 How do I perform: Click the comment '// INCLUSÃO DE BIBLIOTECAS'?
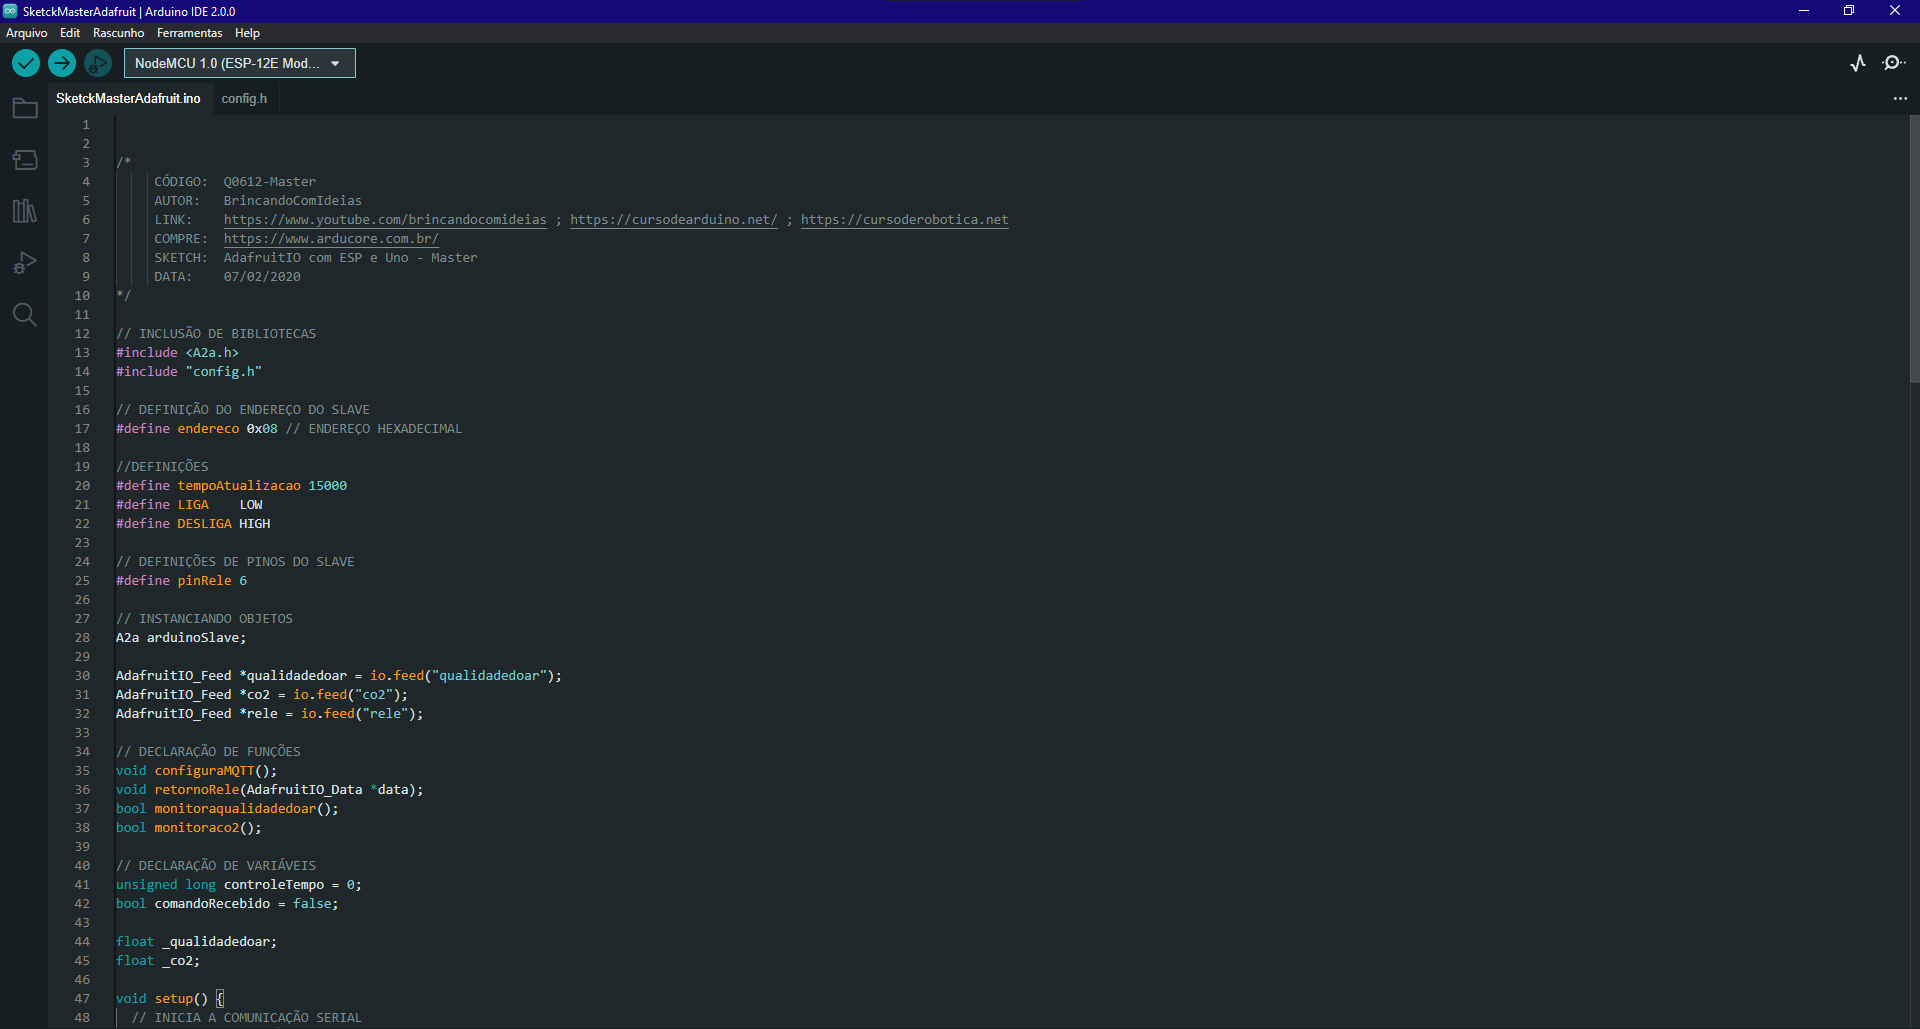point(216,334)
